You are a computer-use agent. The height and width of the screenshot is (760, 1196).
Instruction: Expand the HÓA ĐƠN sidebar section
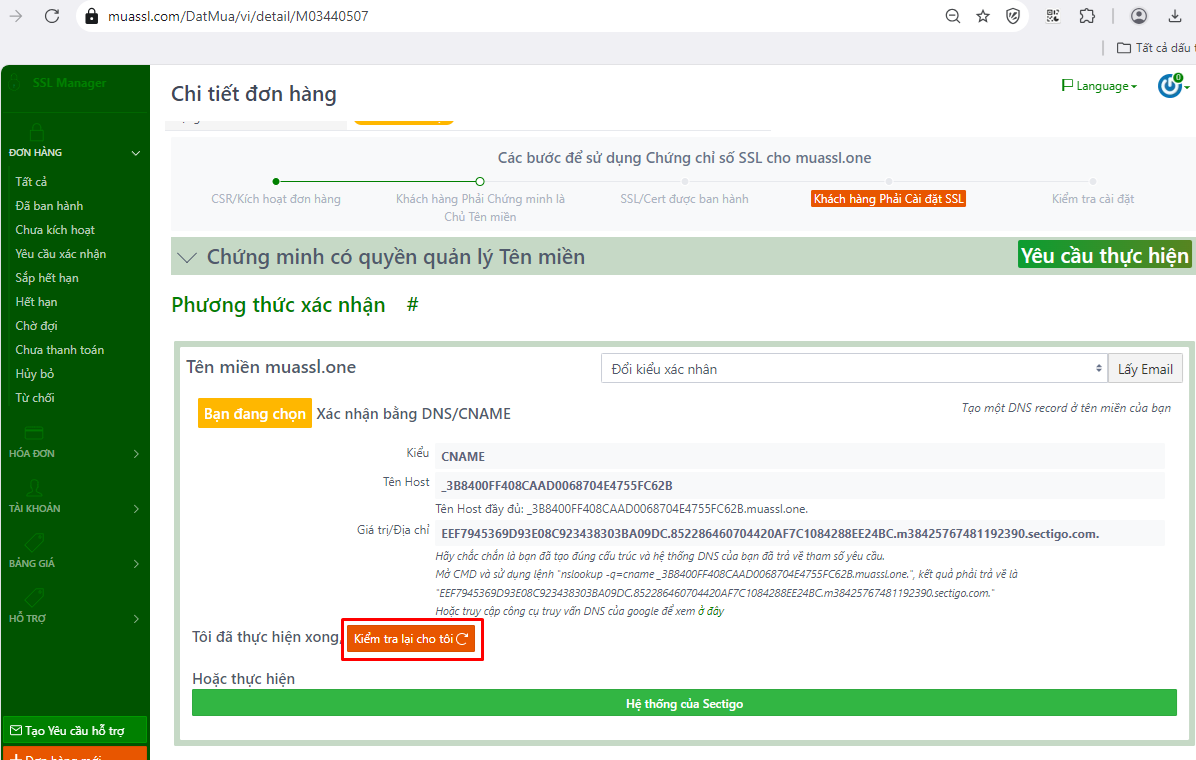click(x=75, y=453)
